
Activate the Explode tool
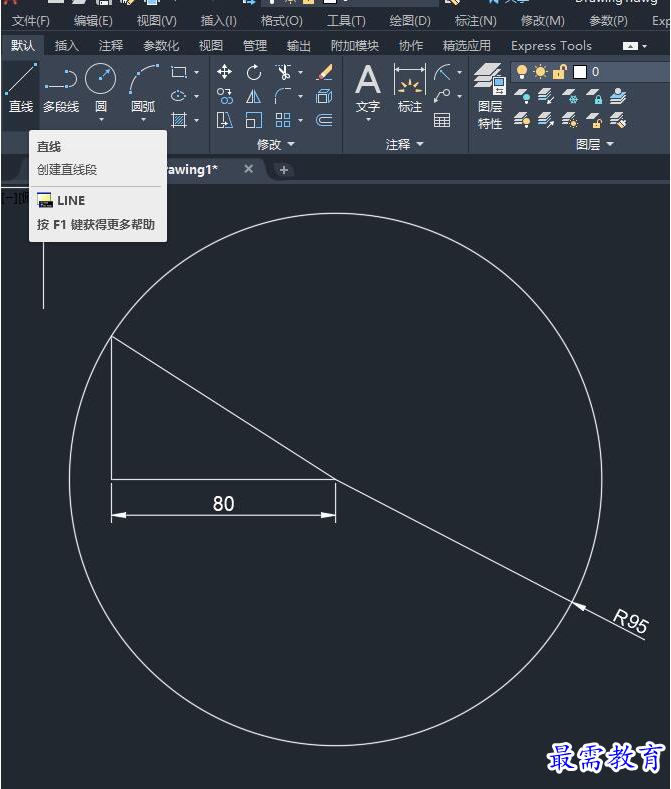point(324,96)
